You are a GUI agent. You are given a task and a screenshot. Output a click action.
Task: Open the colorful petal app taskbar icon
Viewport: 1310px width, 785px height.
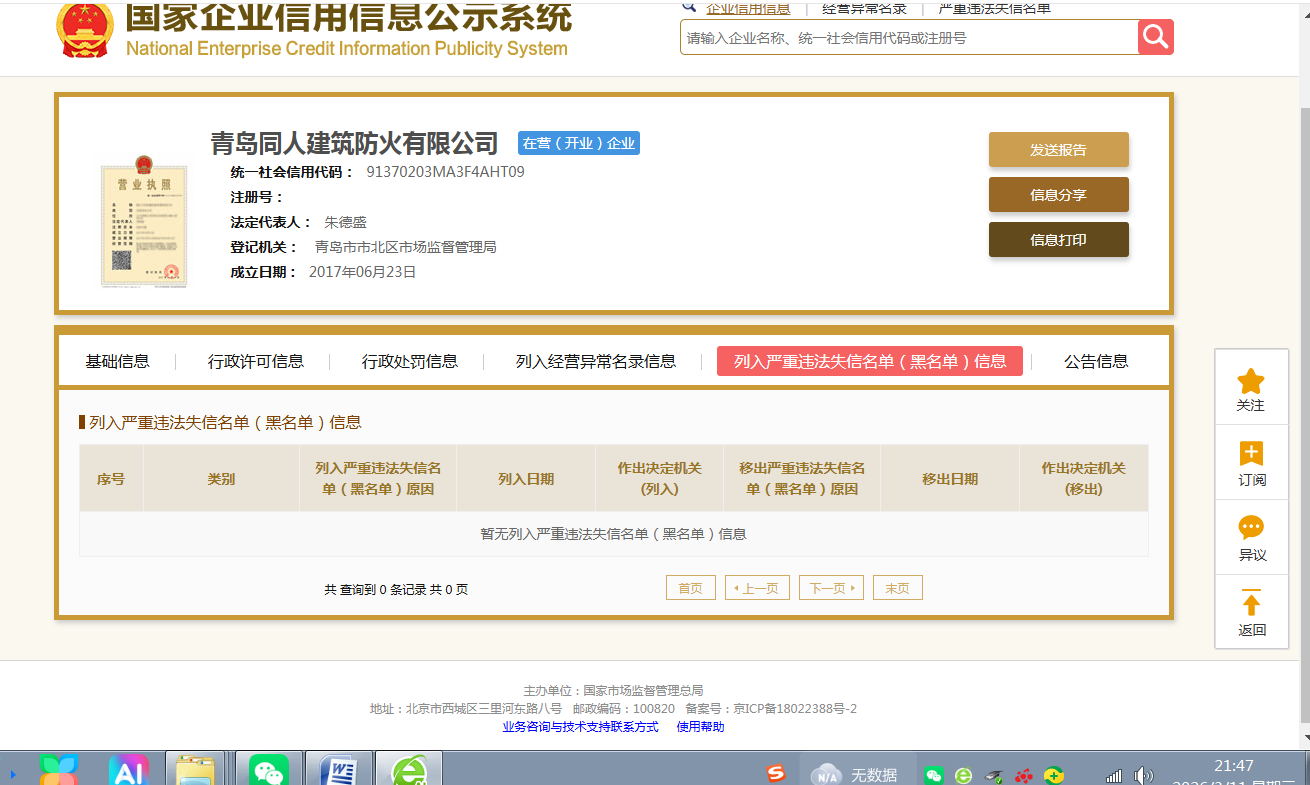[x=59, y=770]
